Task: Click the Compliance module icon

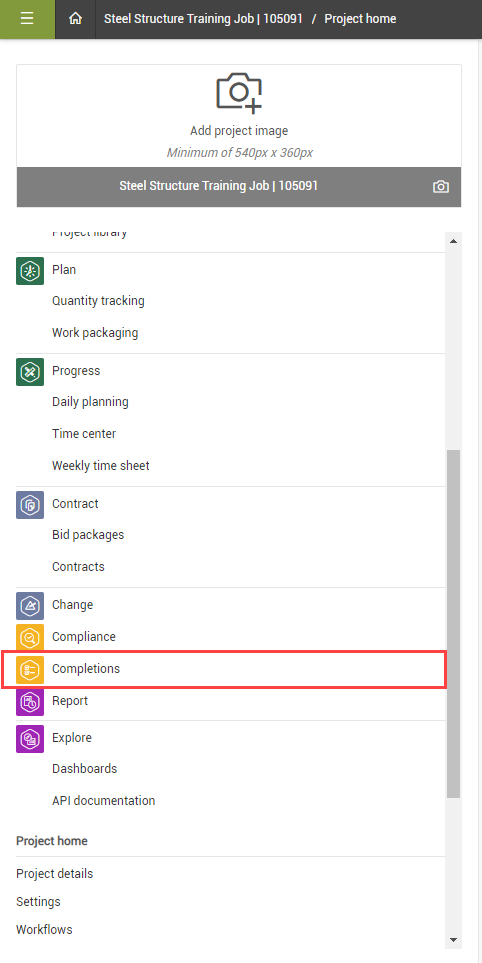Action: point(29,637)
